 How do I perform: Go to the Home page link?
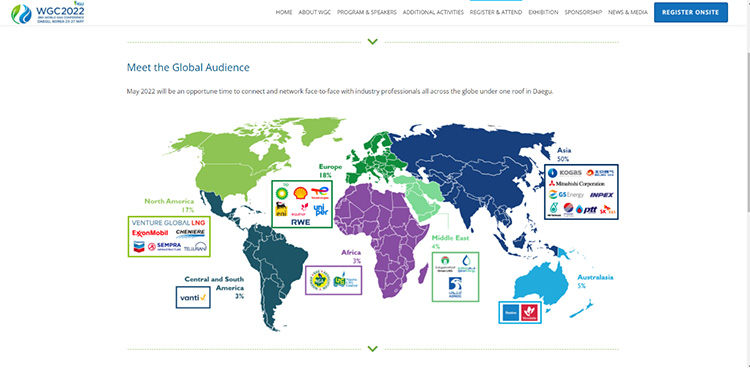pos(284,12)
